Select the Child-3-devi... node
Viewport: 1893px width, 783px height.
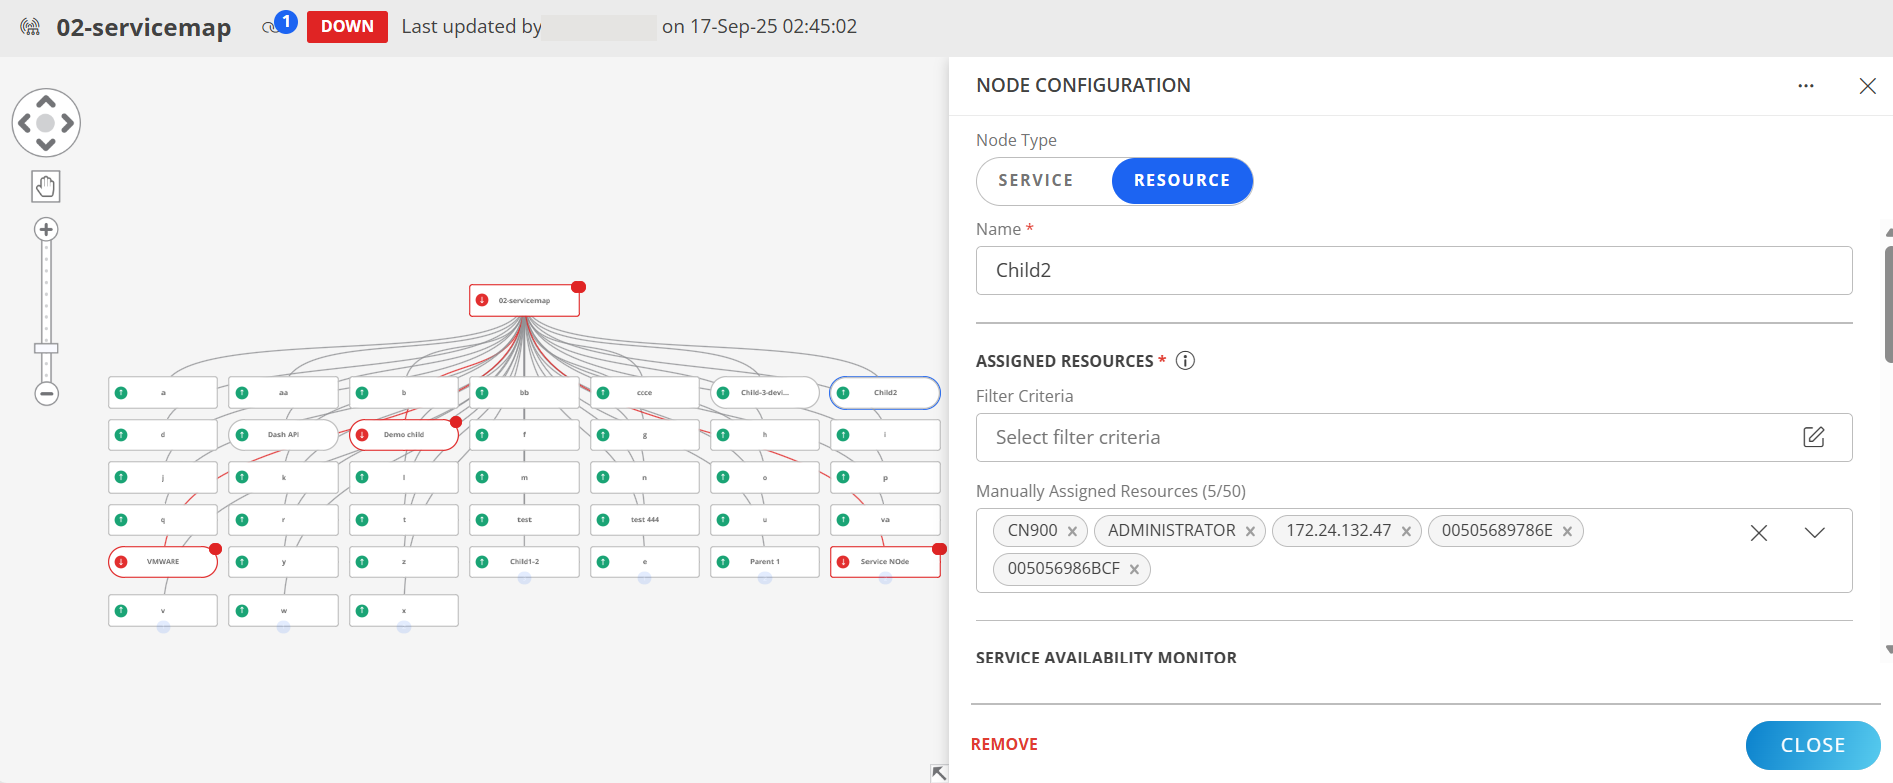[765, 393]
